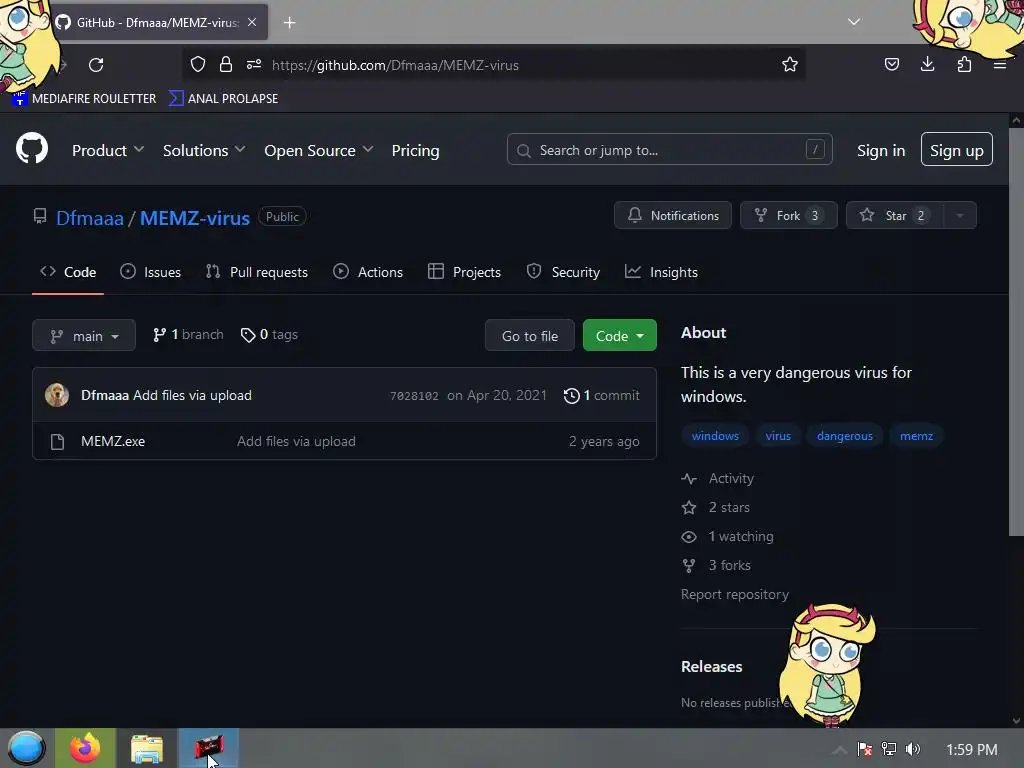Star the repository
This screenshot has height=768, width=1024.
(x=895, y=215)
